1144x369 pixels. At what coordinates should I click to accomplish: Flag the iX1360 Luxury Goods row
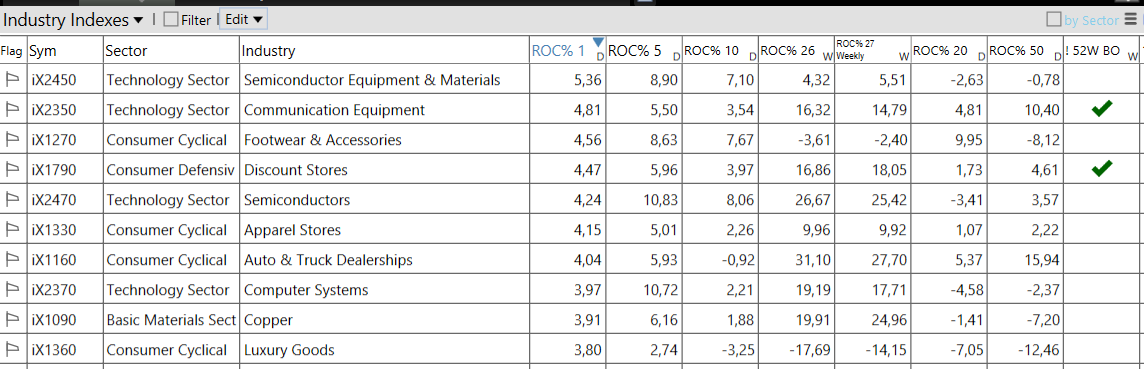pyautogui.click(x=12, y=349)
